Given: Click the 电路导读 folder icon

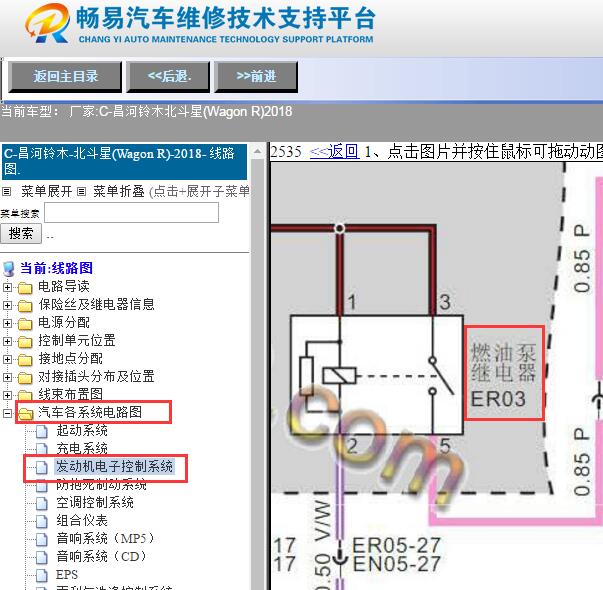Looking at the screenshot, I should click(x=25, y=287).
